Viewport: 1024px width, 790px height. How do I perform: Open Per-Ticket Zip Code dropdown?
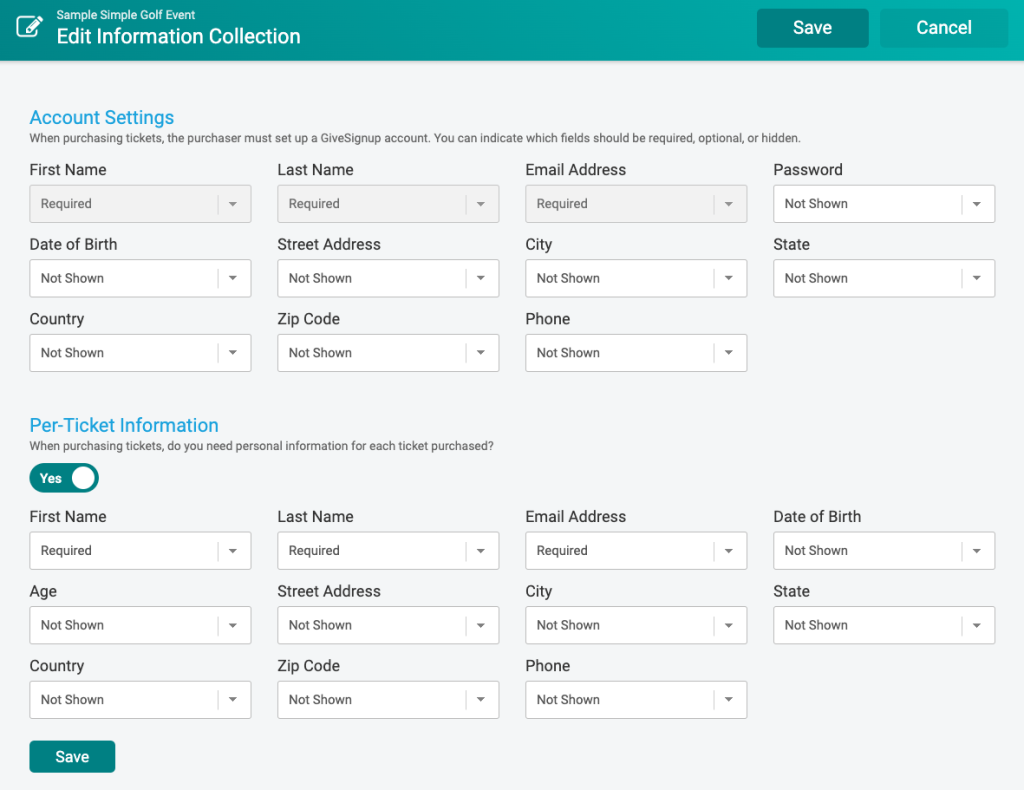(388, 699)
